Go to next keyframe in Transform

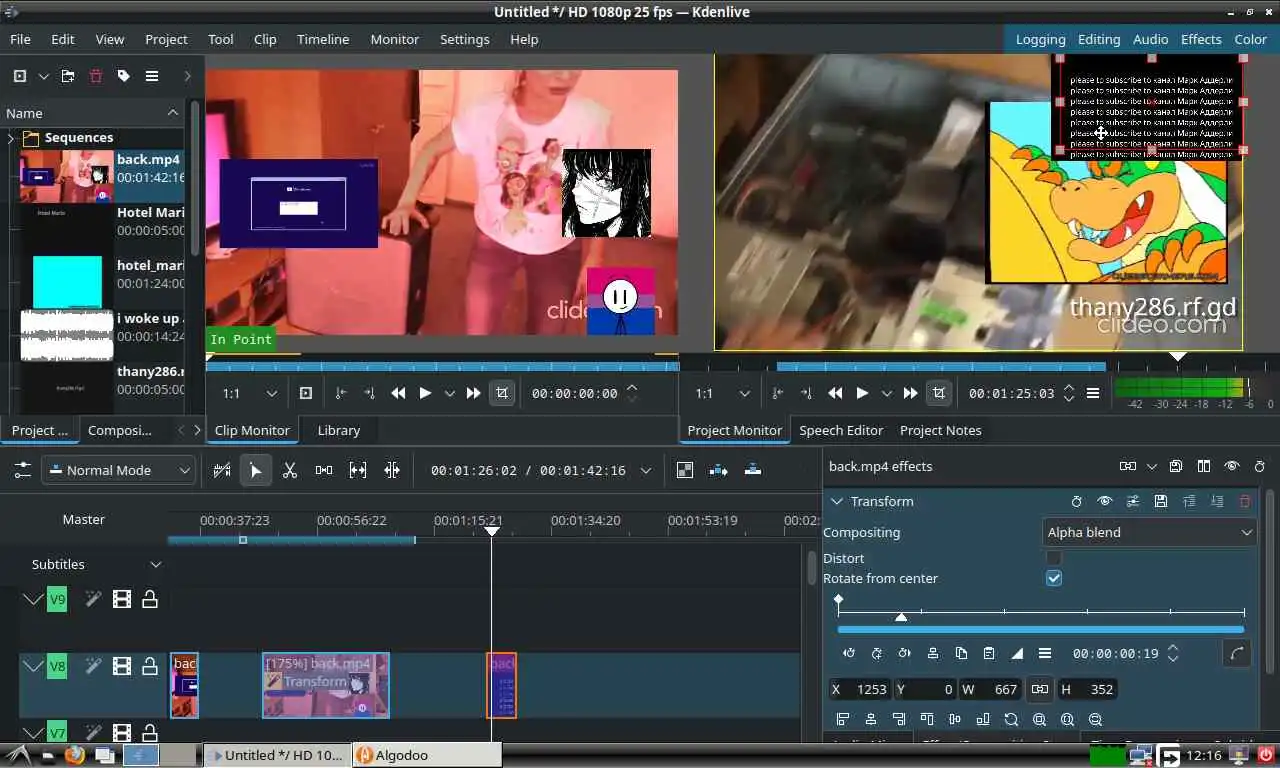coord(905,653)
